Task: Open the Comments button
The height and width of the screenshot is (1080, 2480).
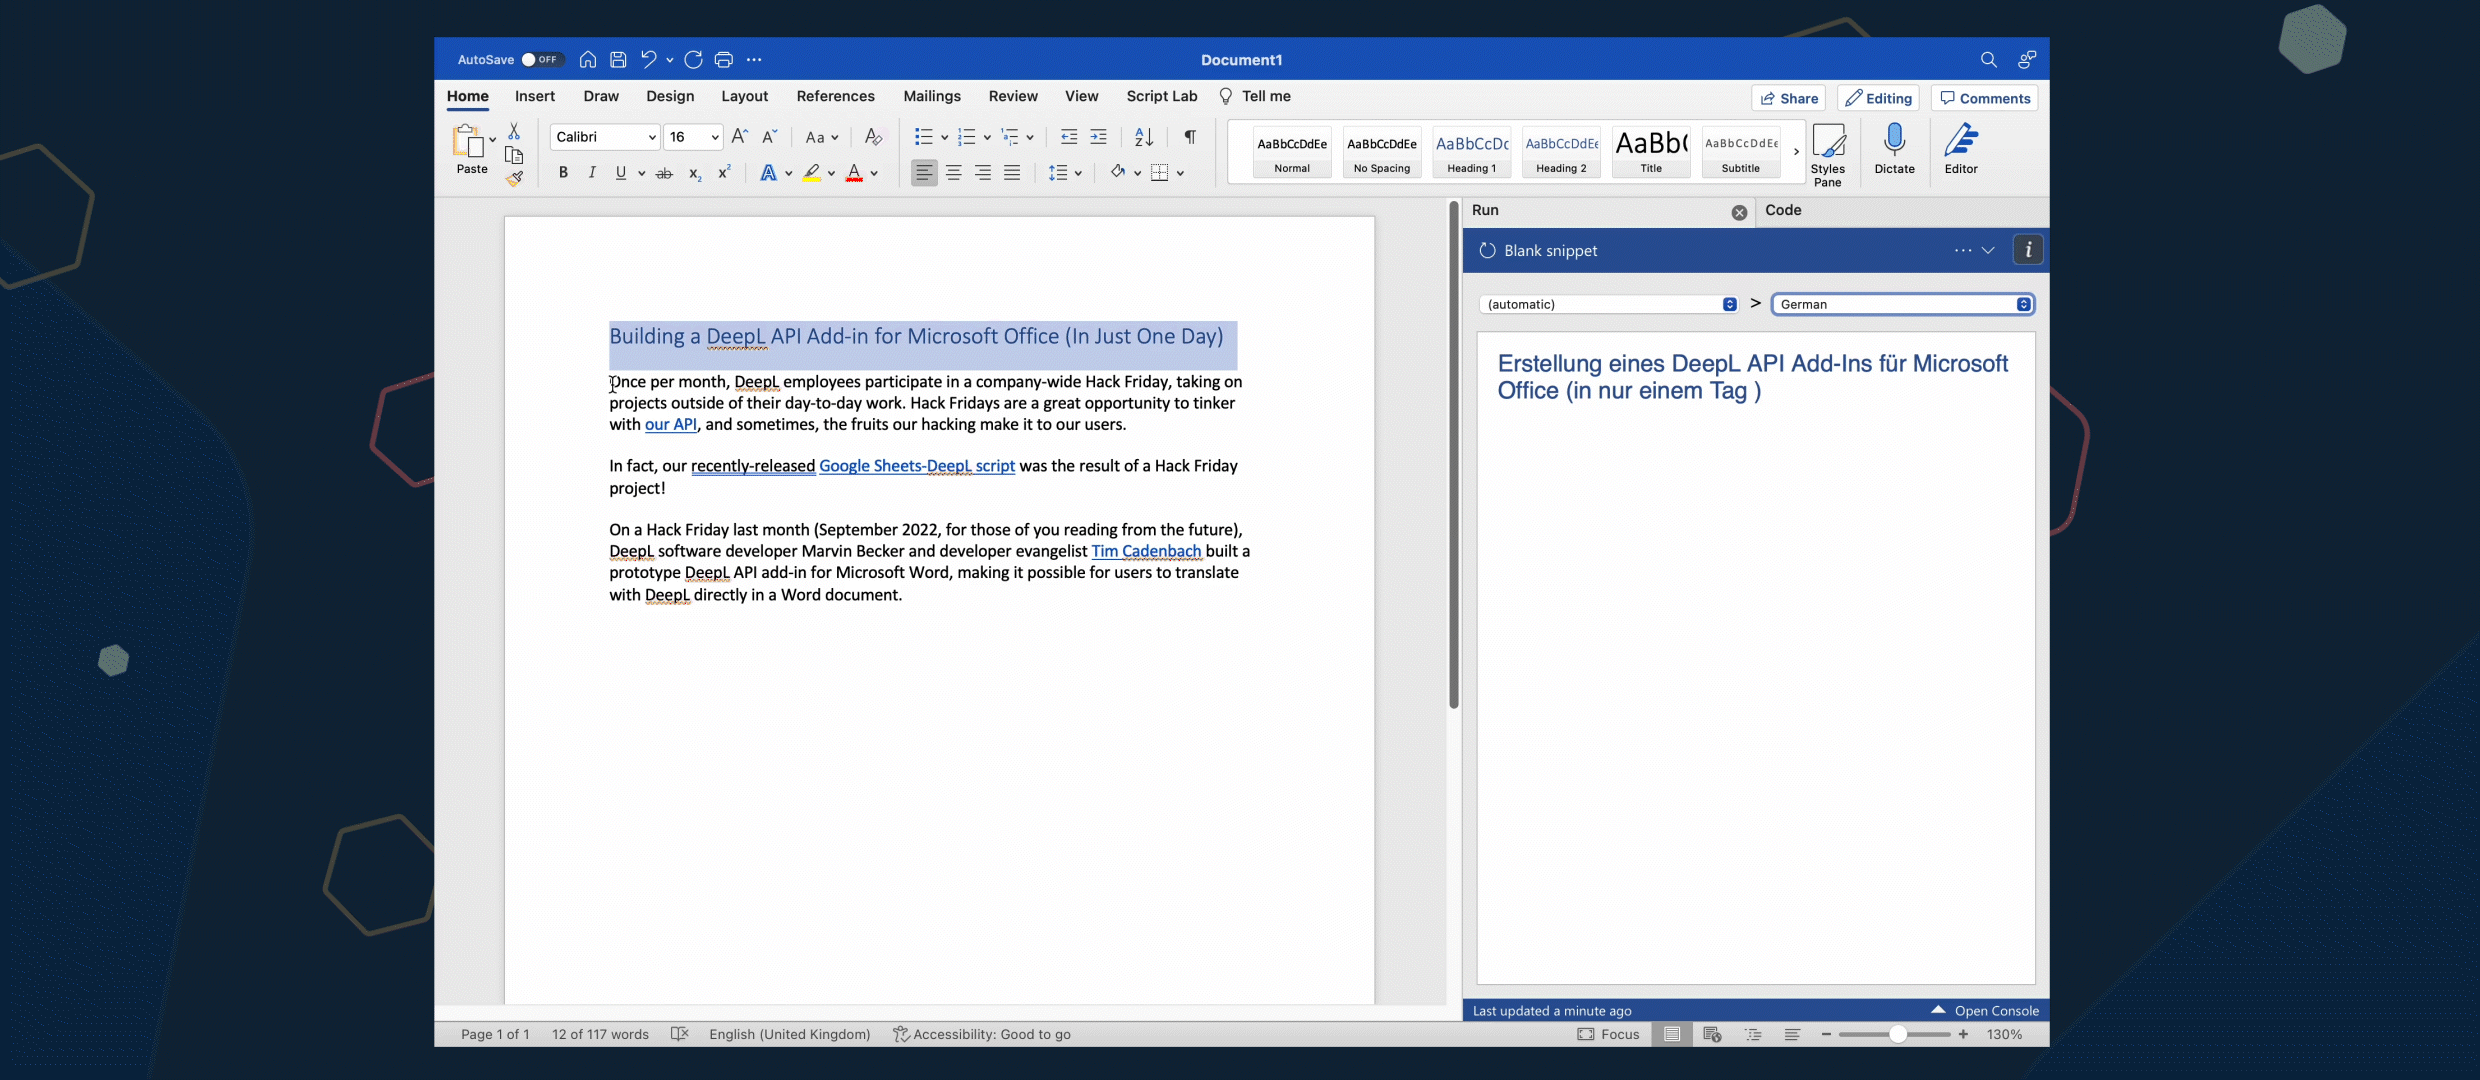Action: point(1985,98)
